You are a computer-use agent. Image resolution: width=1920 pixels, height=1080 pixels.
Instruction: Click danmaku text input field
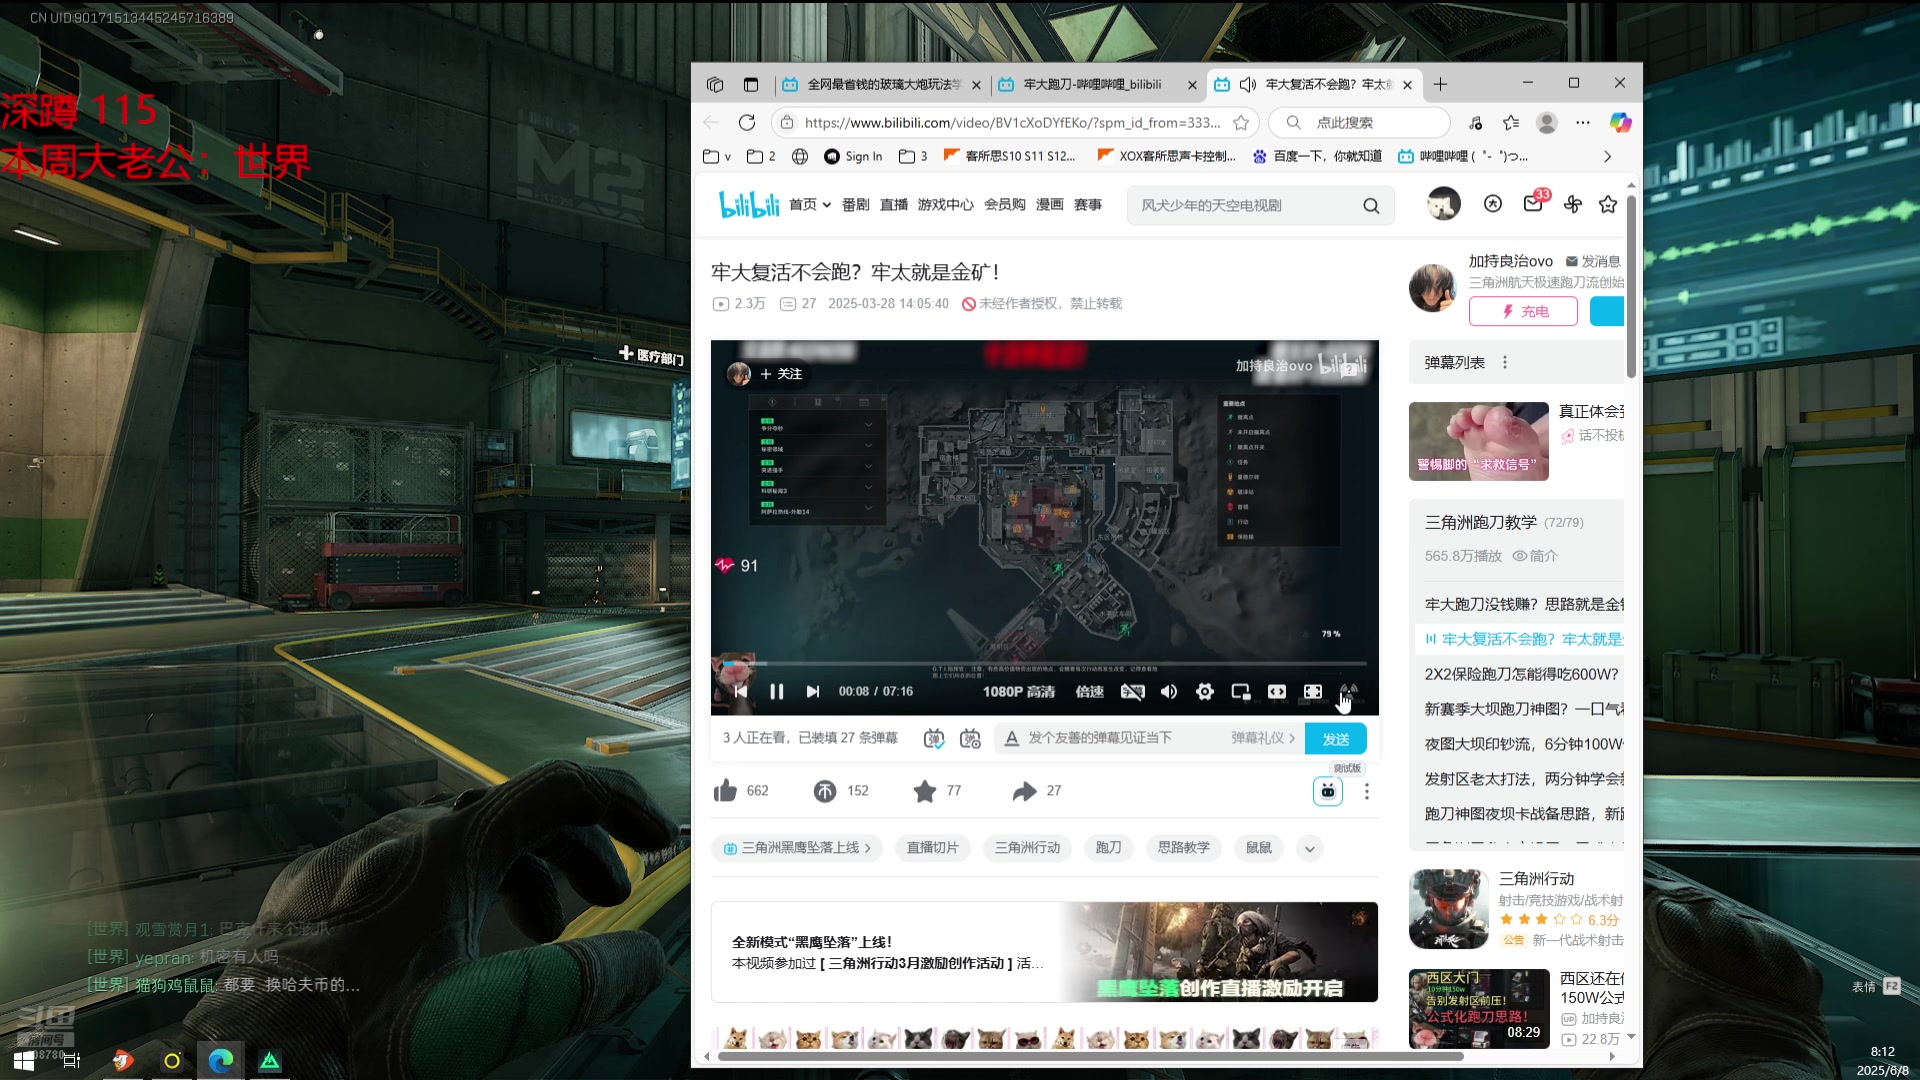click(1120, 738)
